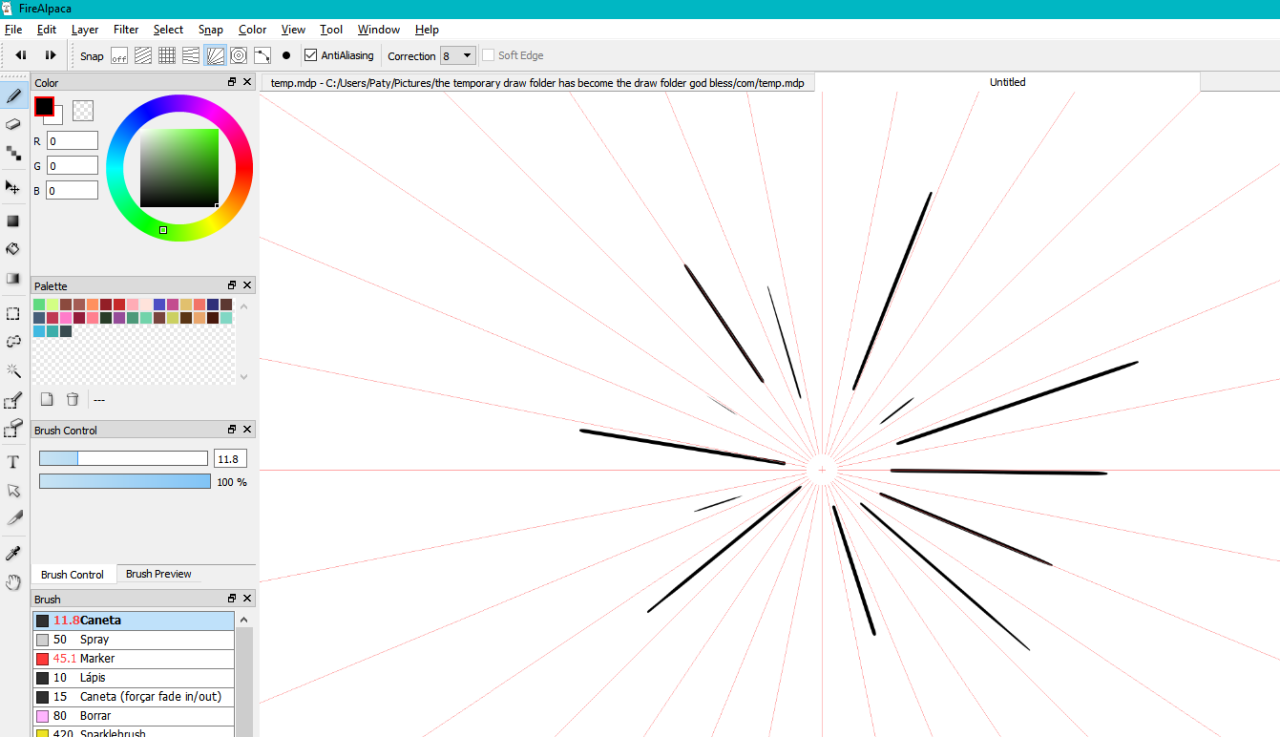
Task: Select the Spray brush
Action: (x=134, y=639)
